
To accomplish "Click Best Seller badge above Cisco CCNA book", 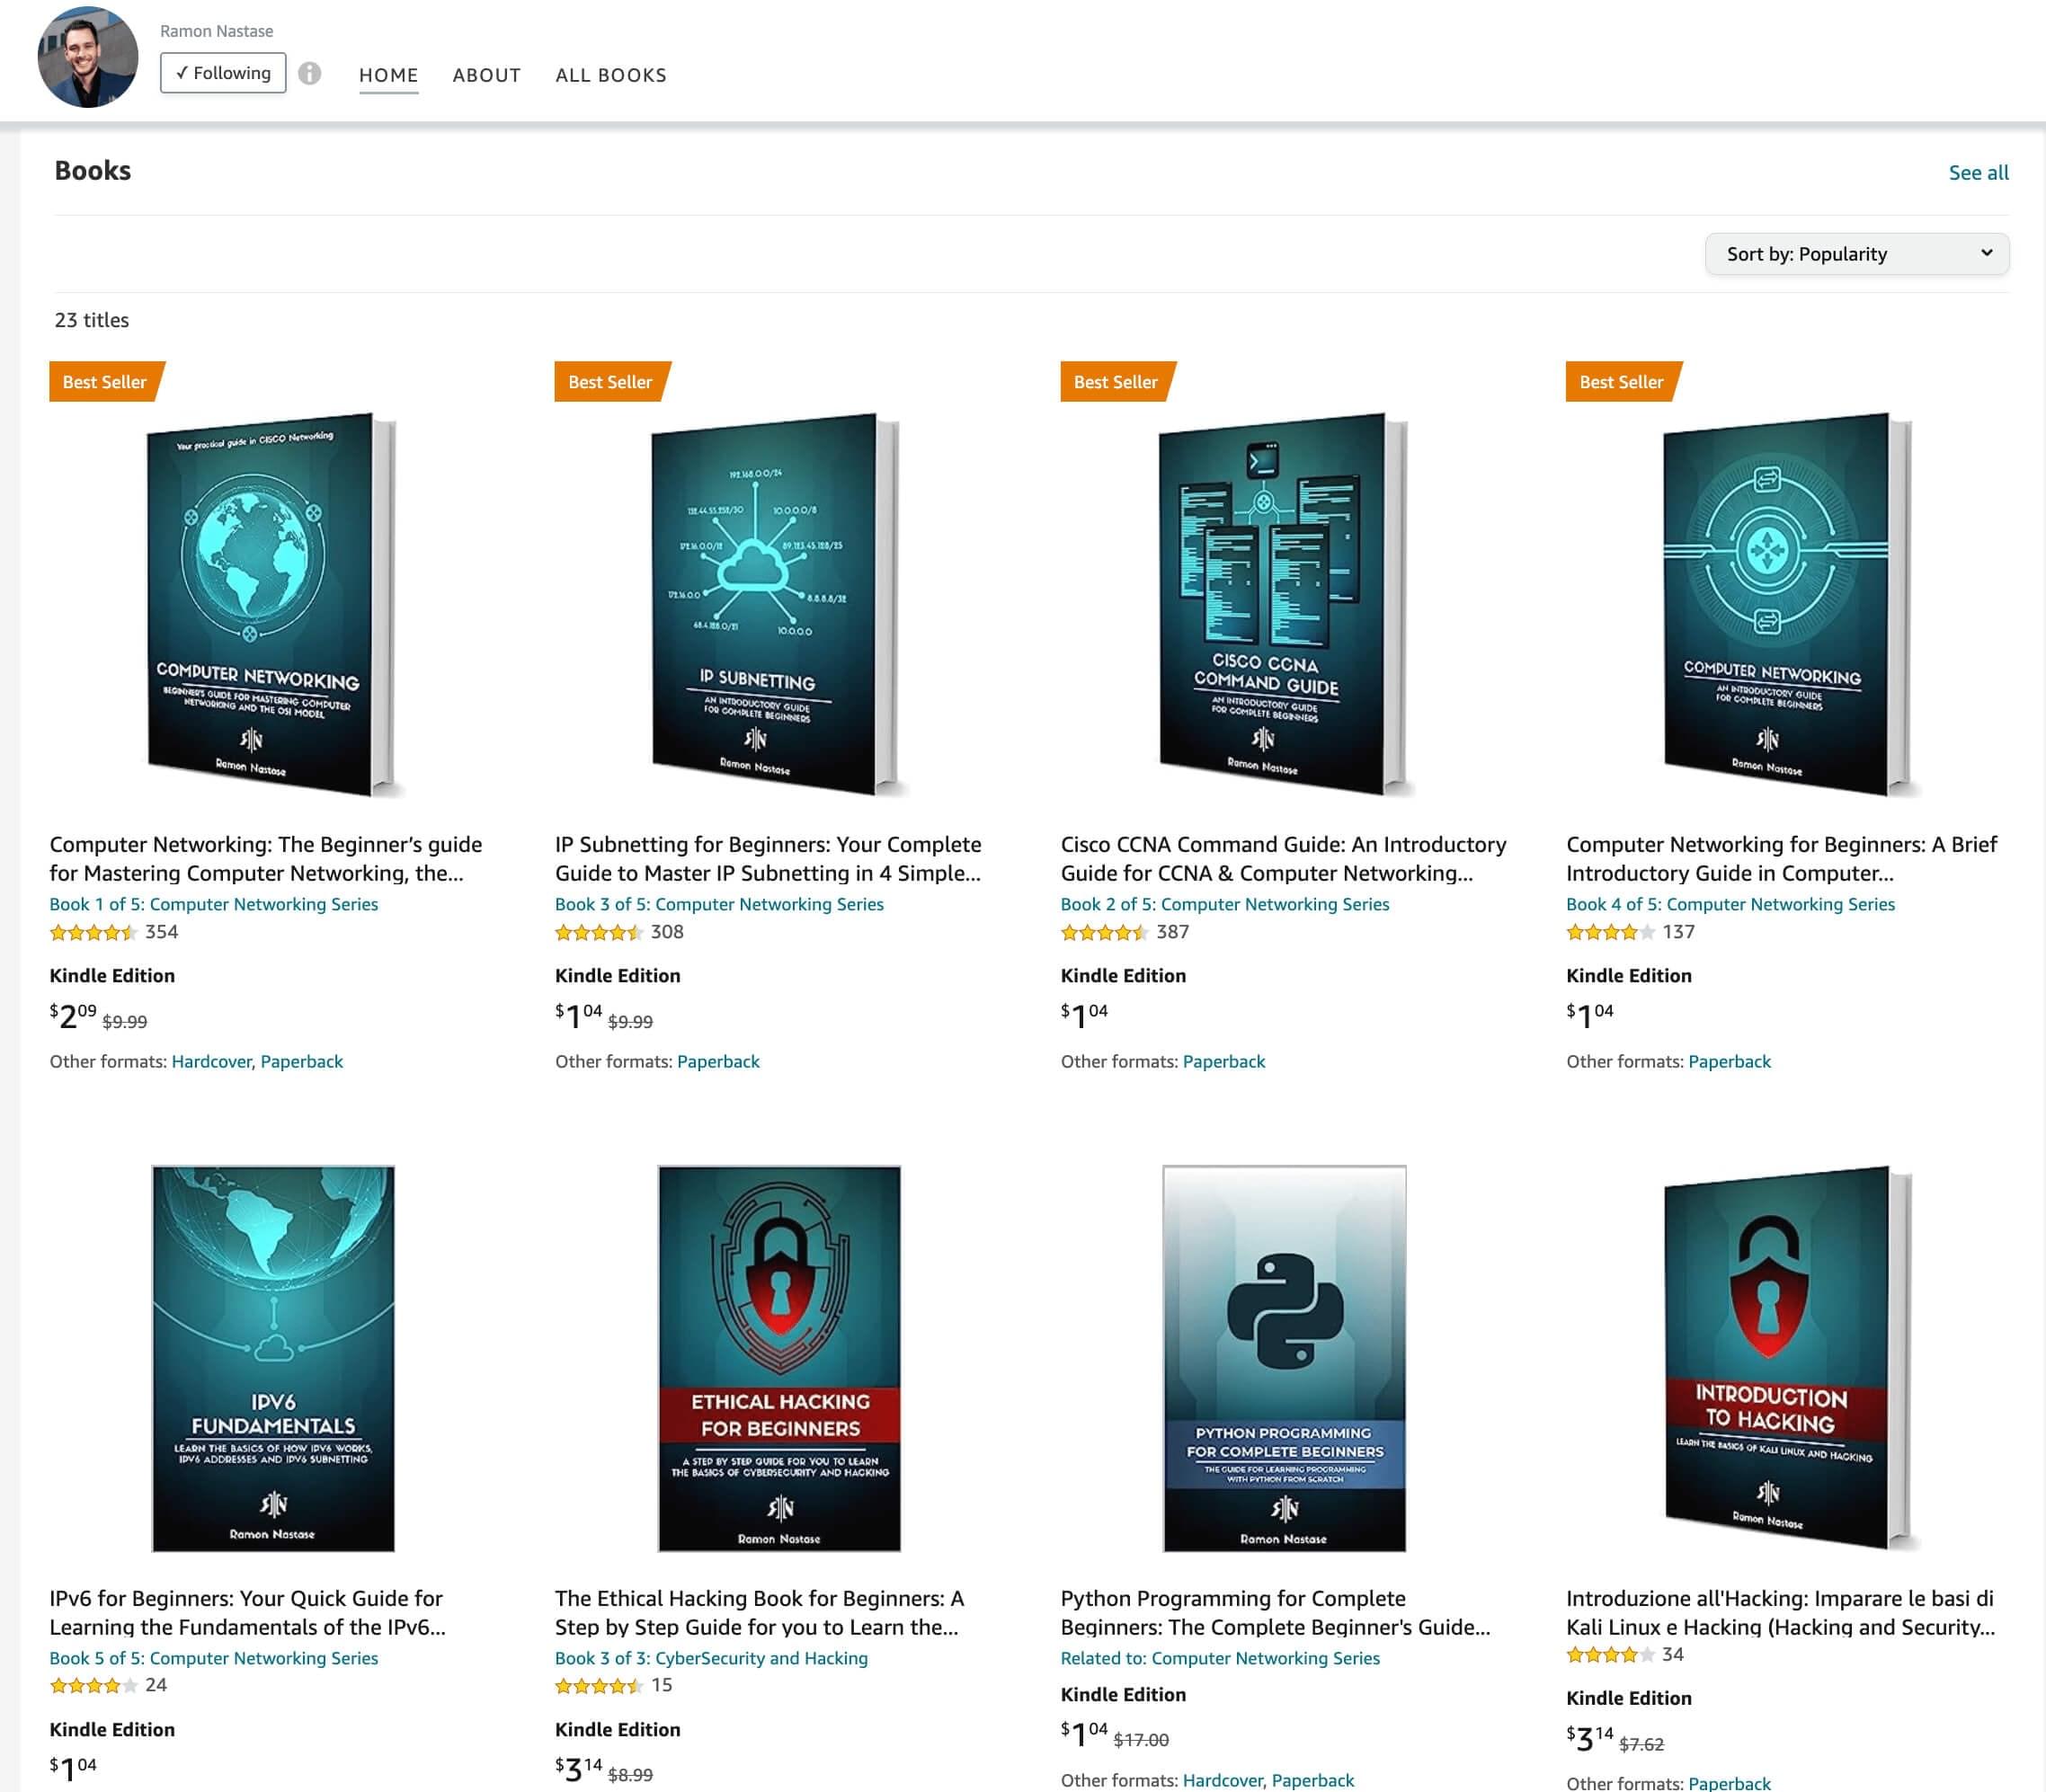I will click(1116, 382).
